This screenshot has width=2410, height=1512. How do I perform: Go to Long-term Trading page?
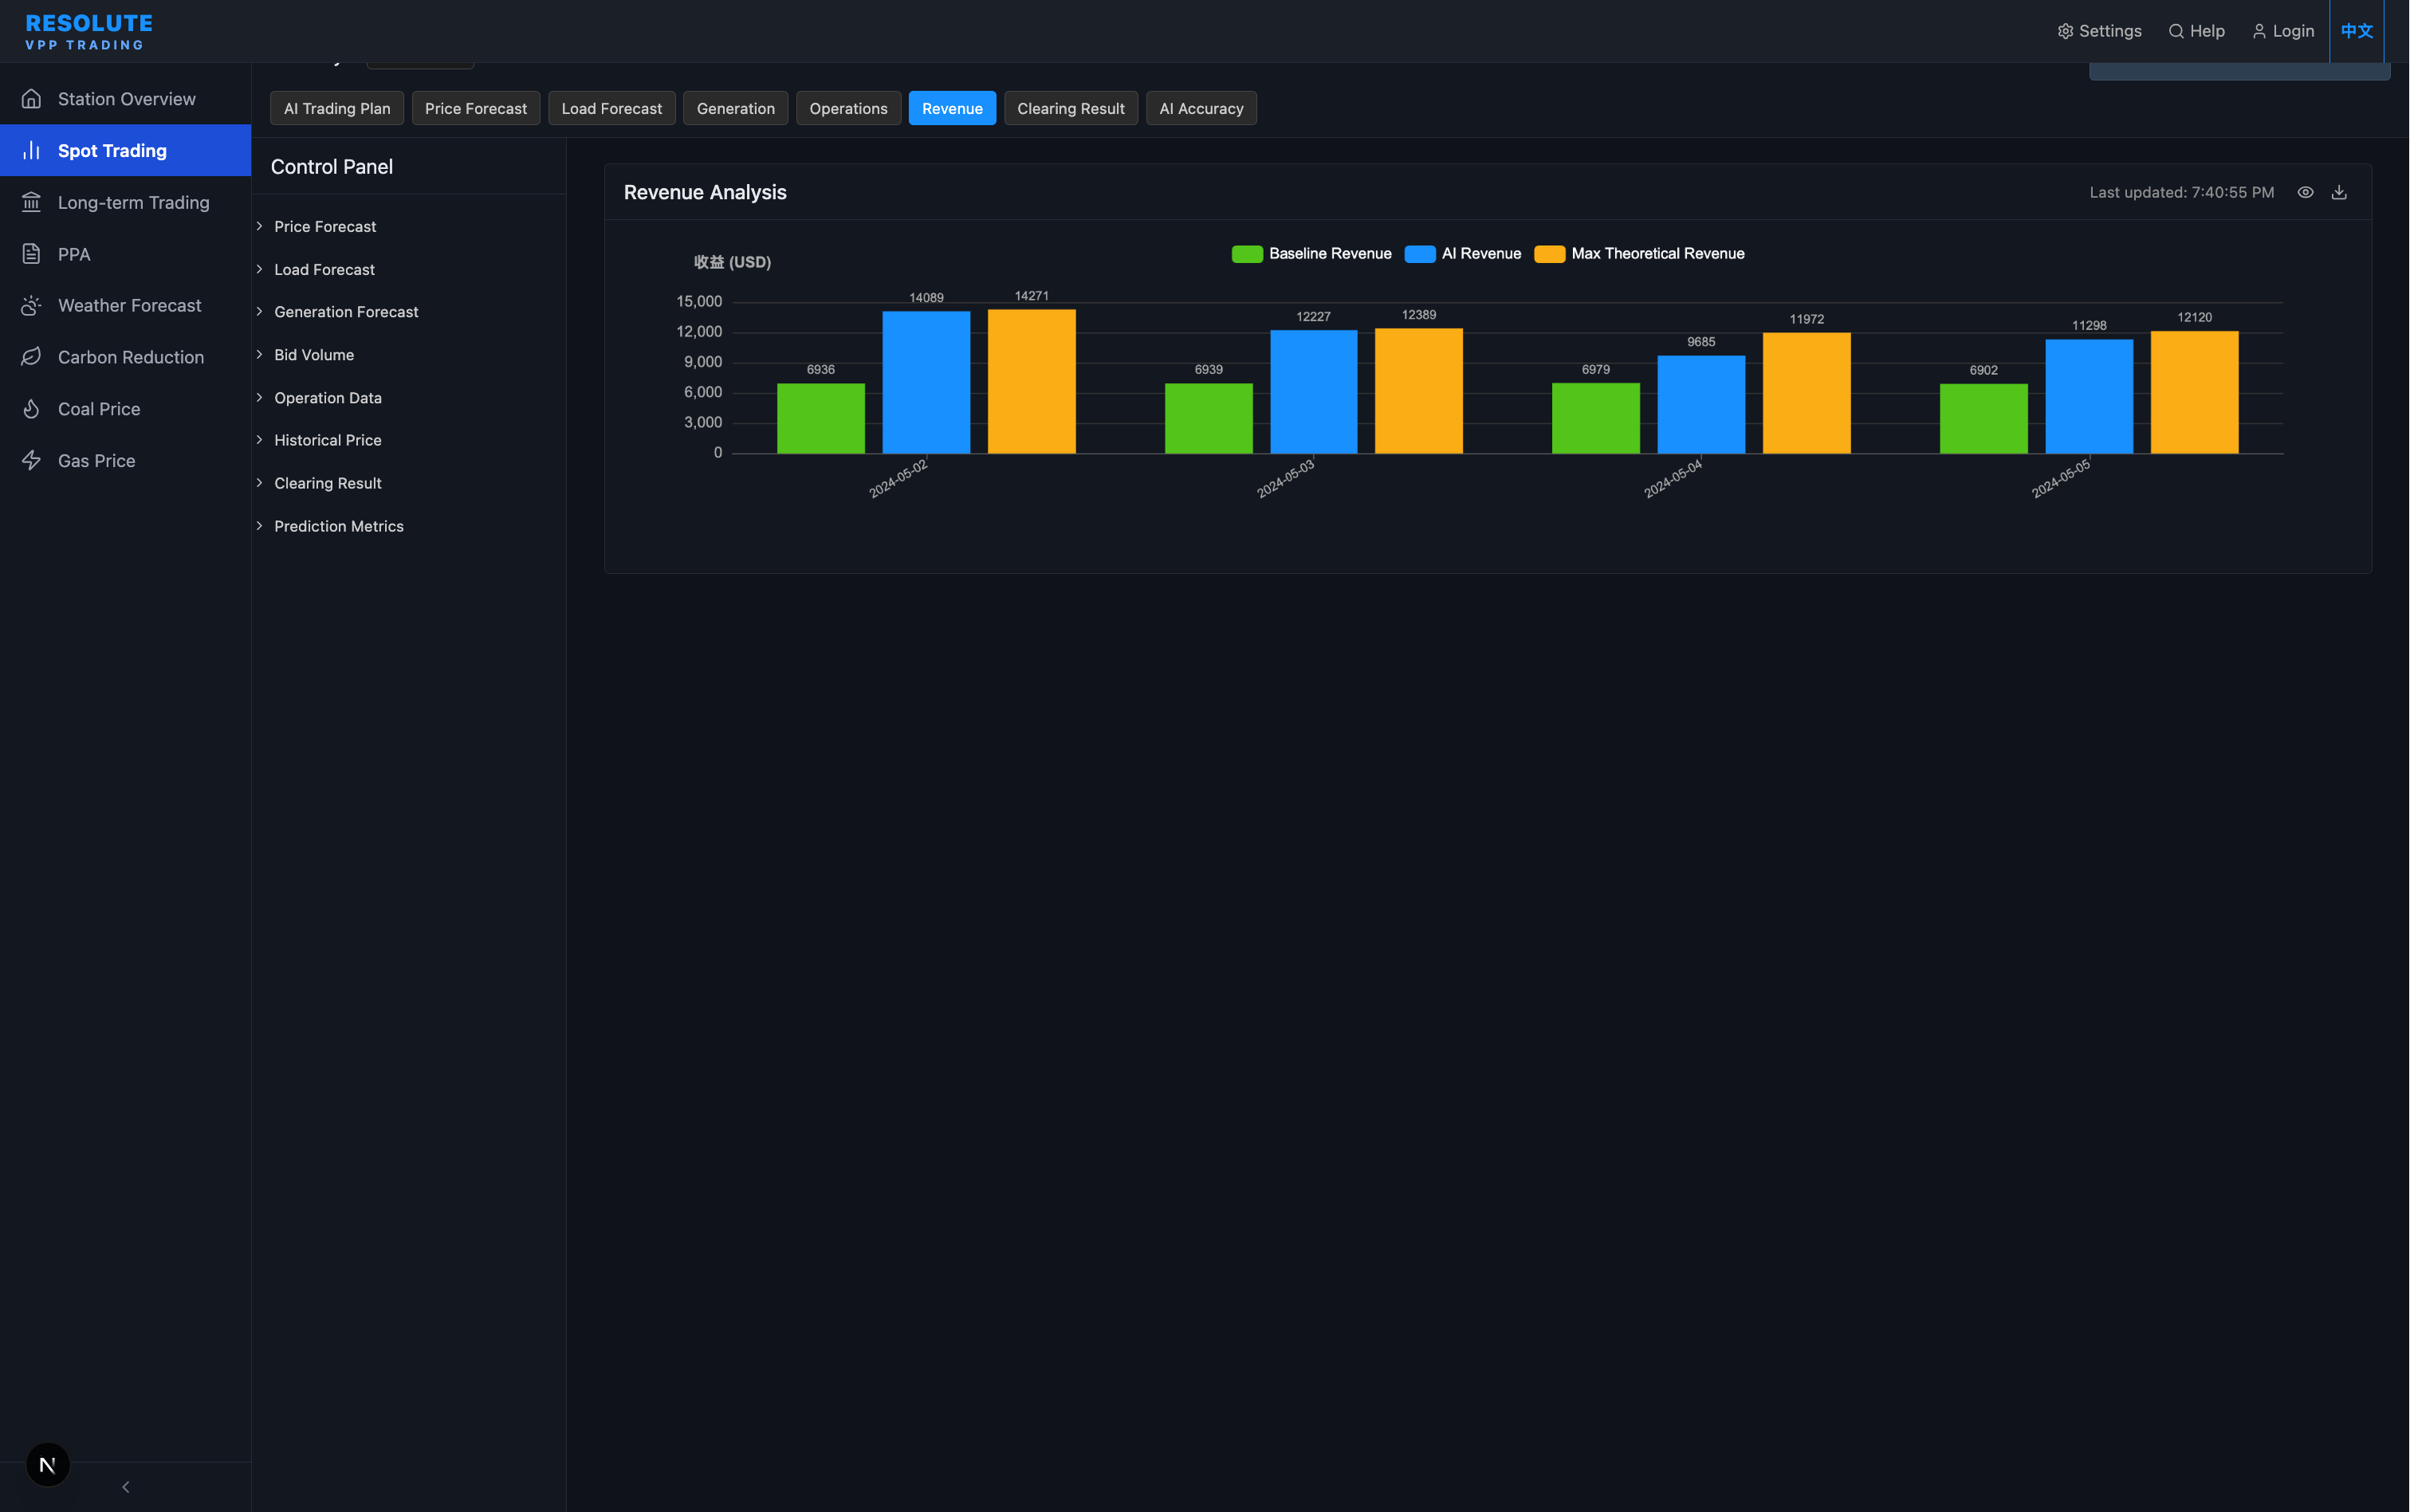pos(125,202)
